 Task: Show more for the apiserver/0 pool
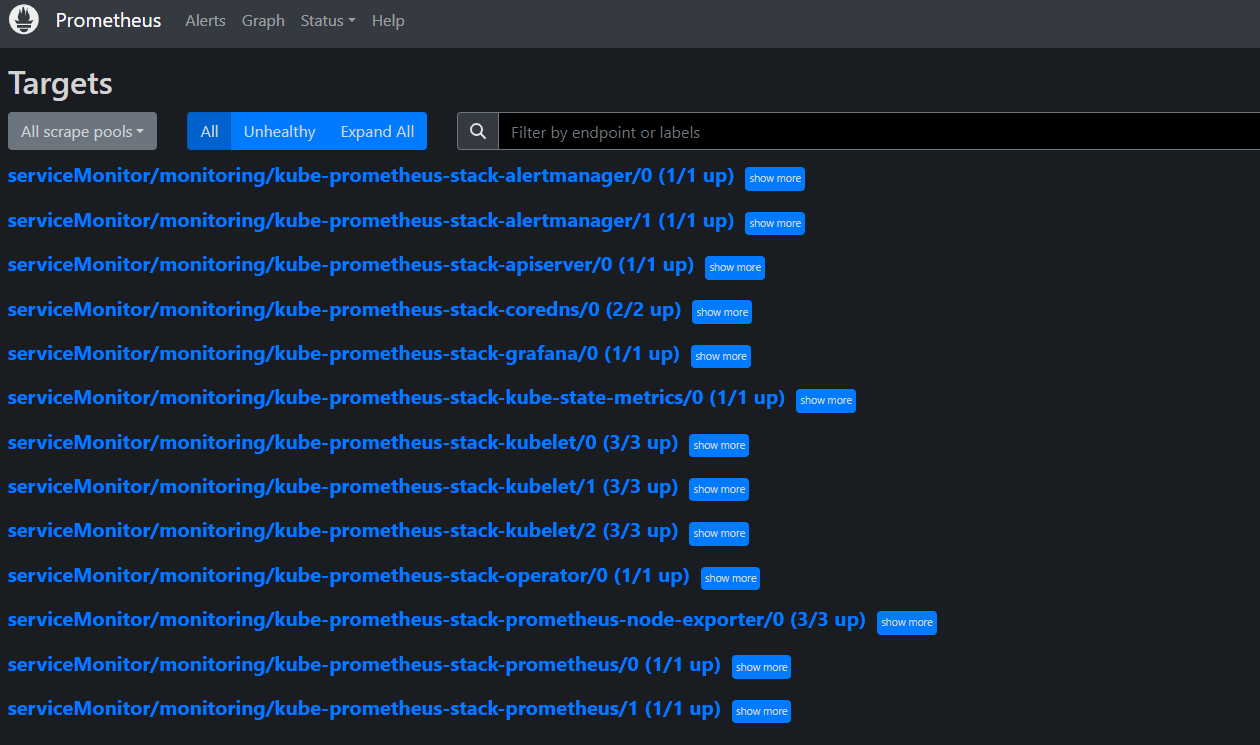coord(735,268)
